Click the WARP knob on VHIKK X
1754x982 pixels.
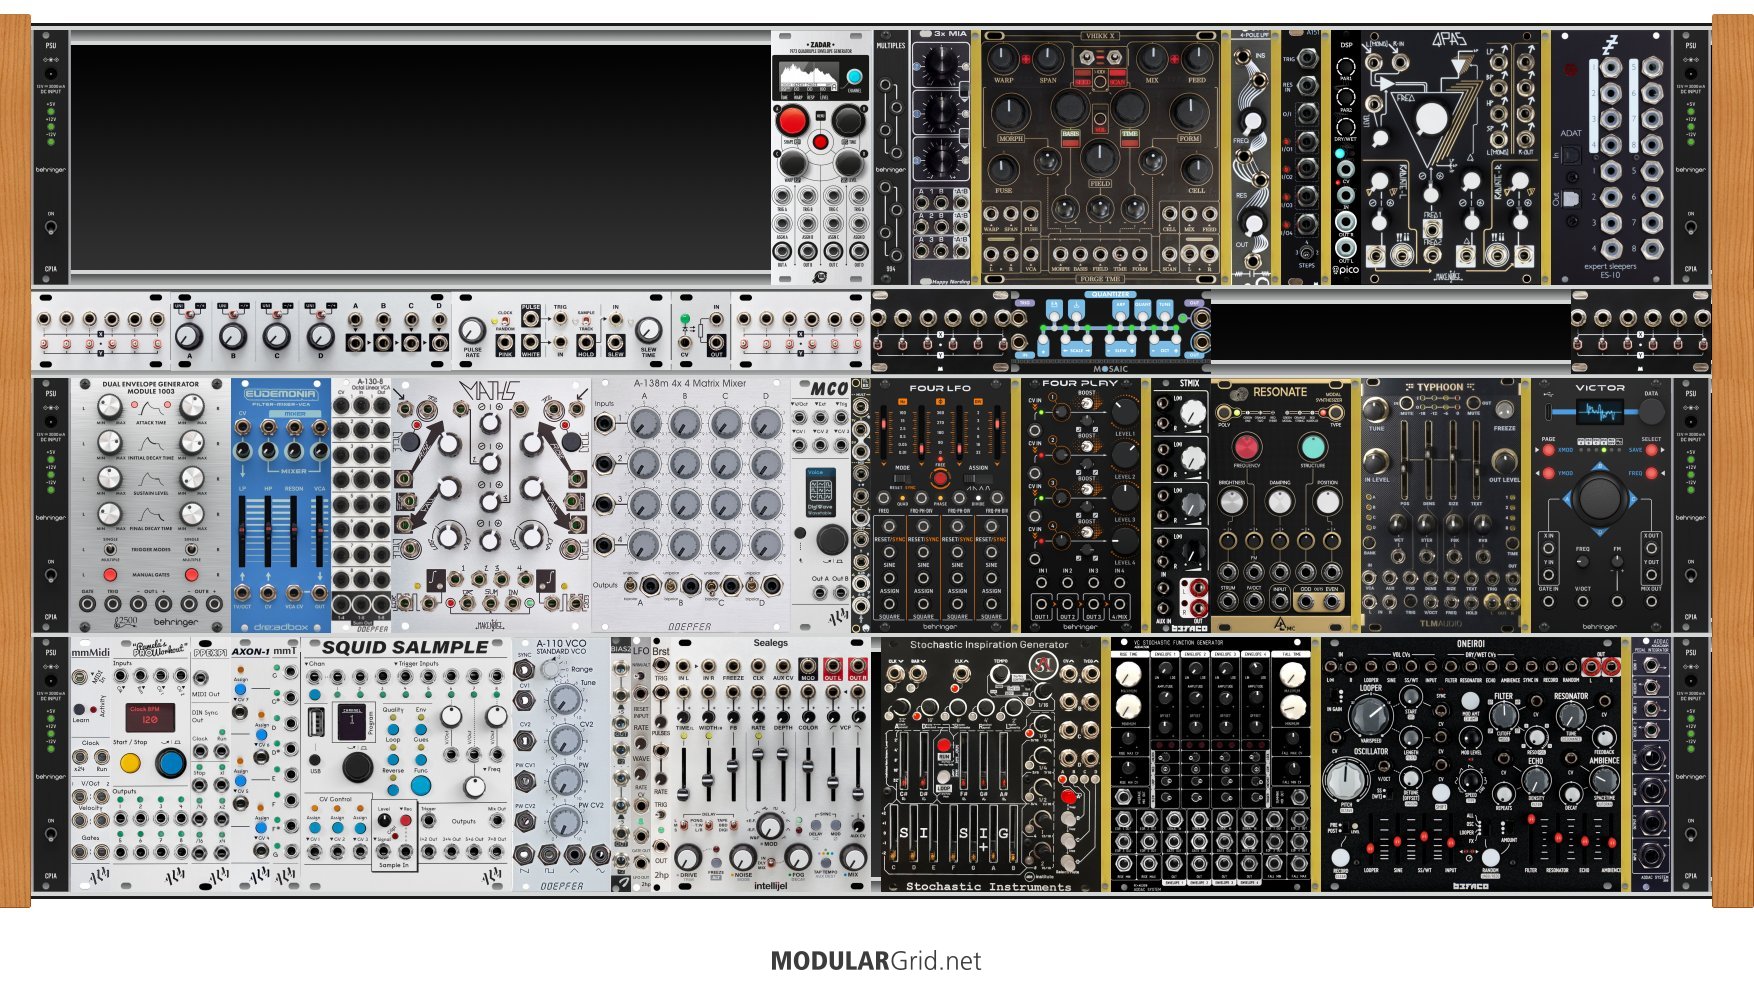coord(1002,58)
